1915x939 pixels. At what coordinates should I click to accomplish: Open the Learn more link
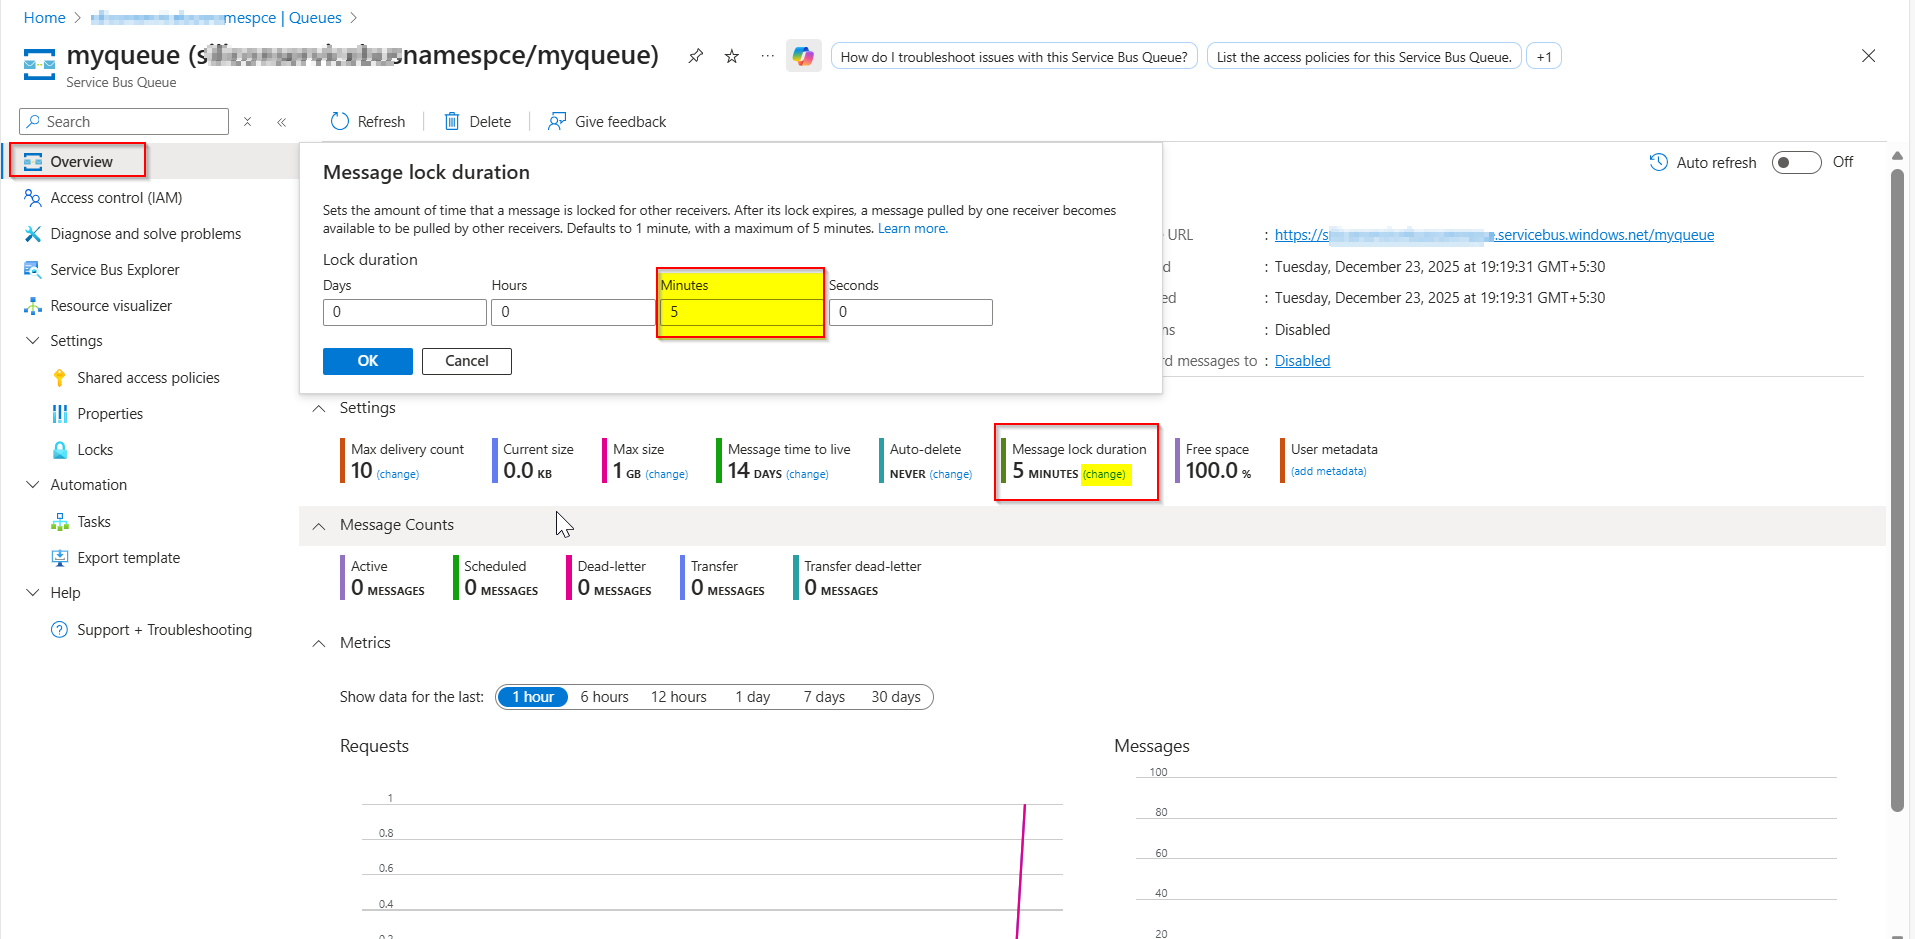pos(913,229)
